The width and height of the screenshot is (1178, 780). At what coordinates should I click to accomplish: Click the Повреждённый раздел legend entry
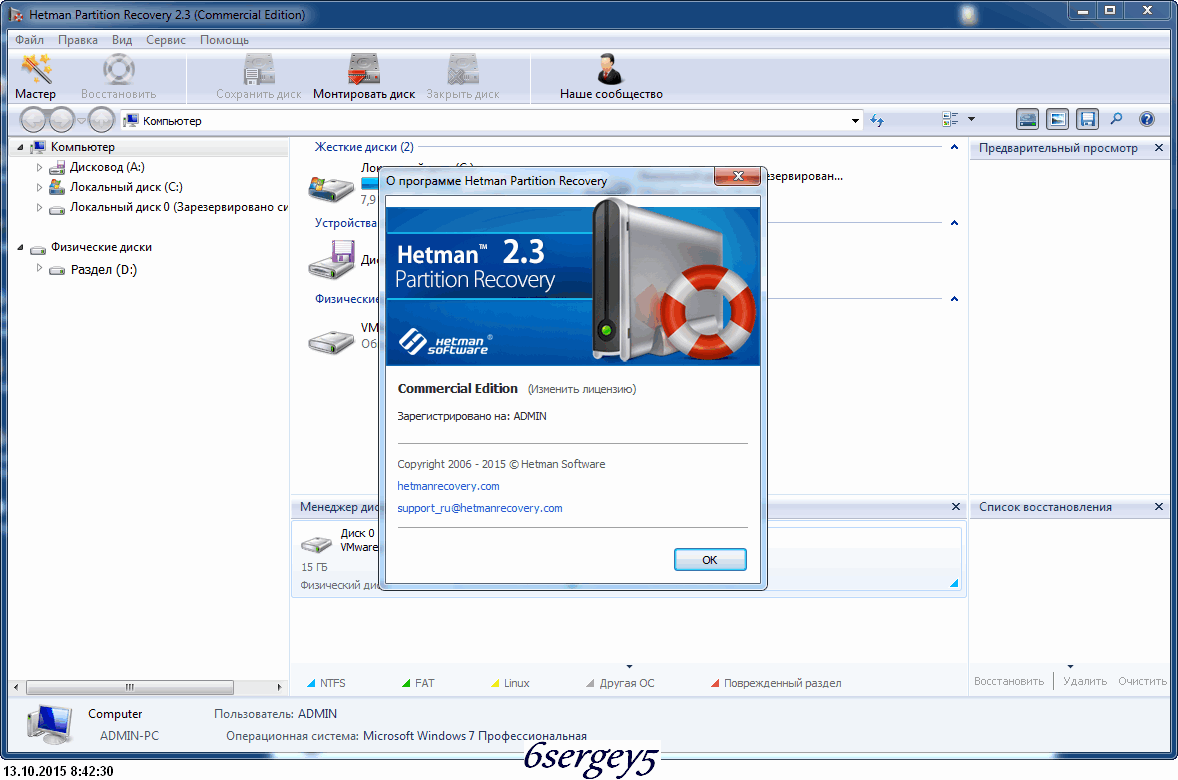776,683
